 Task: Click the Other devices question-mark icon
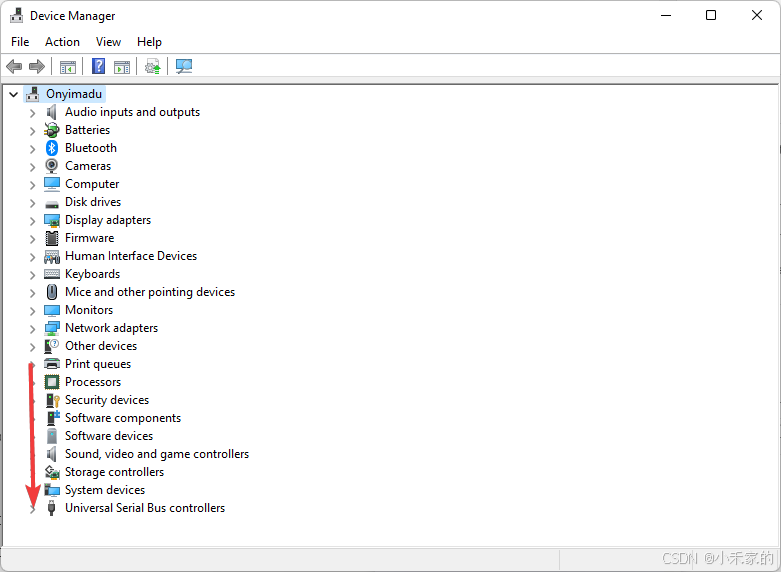click(52, 346)
